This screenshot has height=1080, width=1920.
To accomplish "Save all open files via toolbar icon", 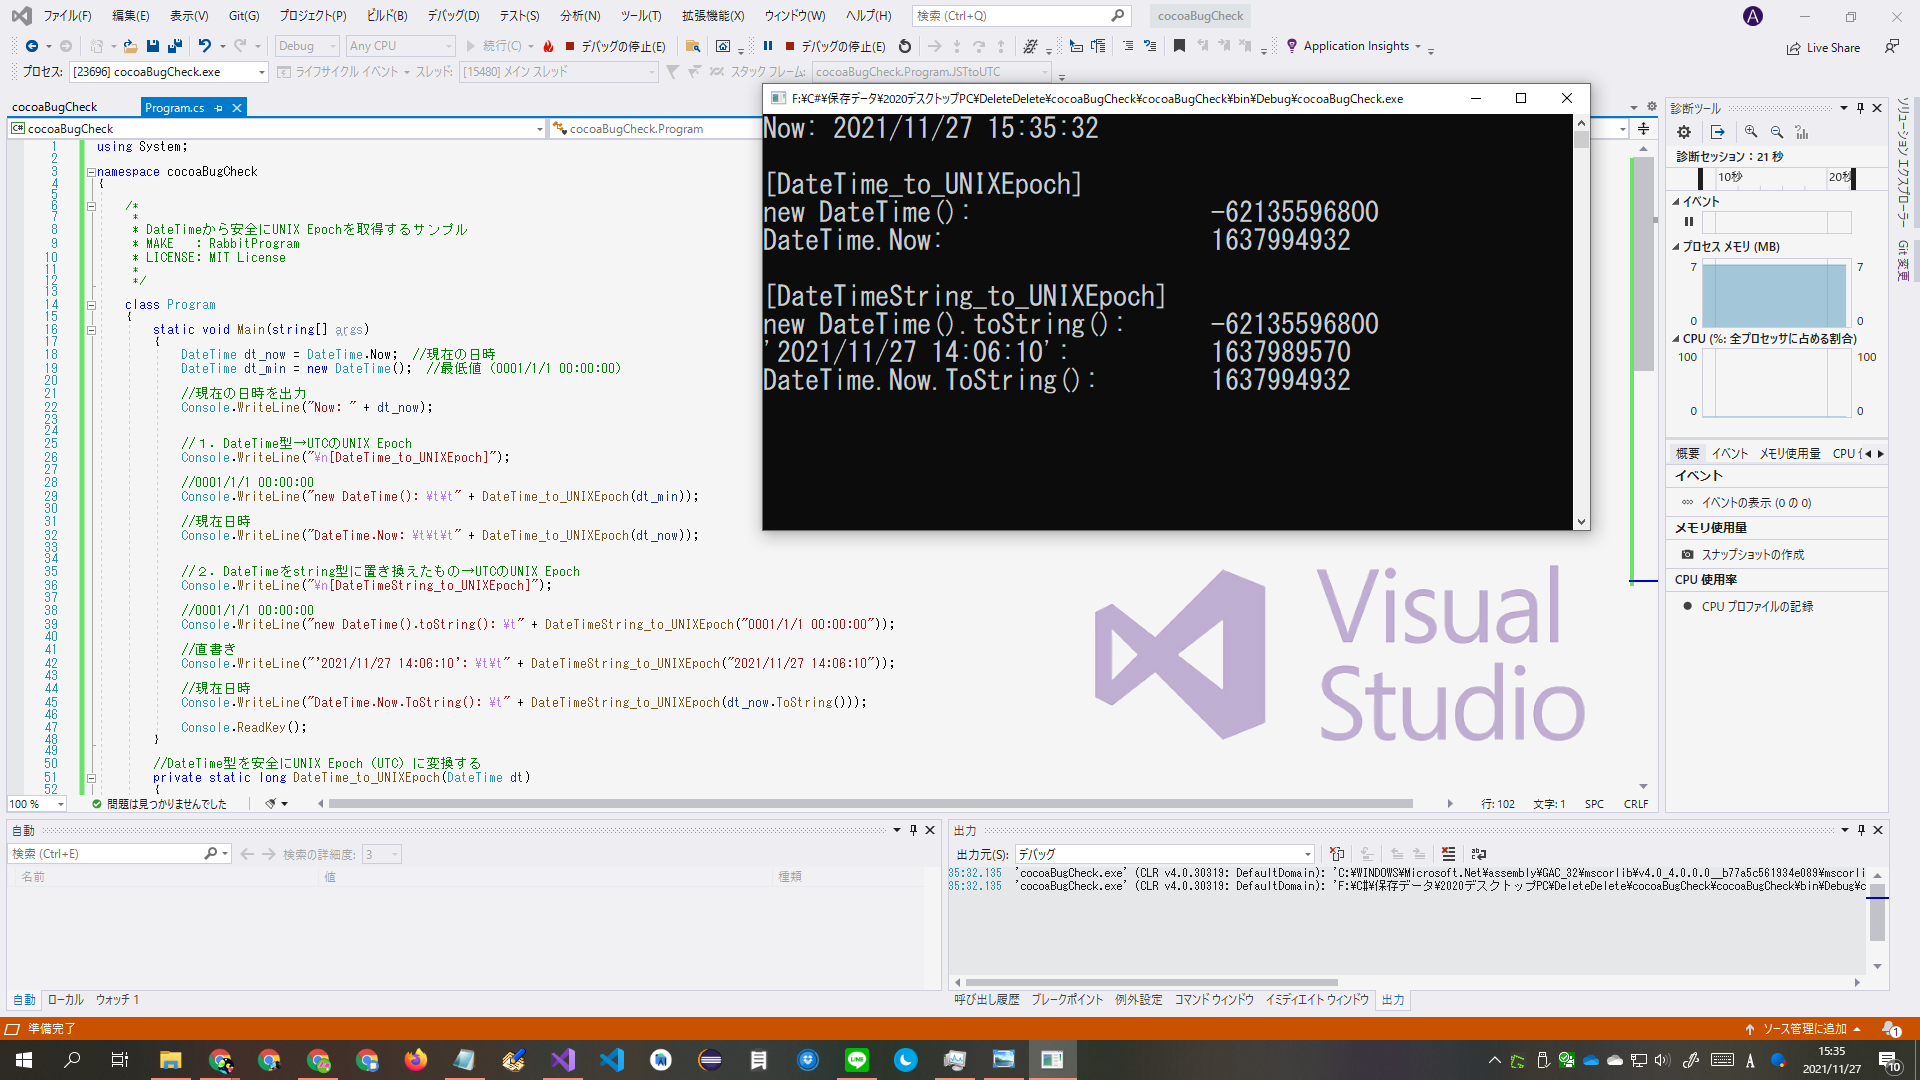I will click(x=174, y=46).
